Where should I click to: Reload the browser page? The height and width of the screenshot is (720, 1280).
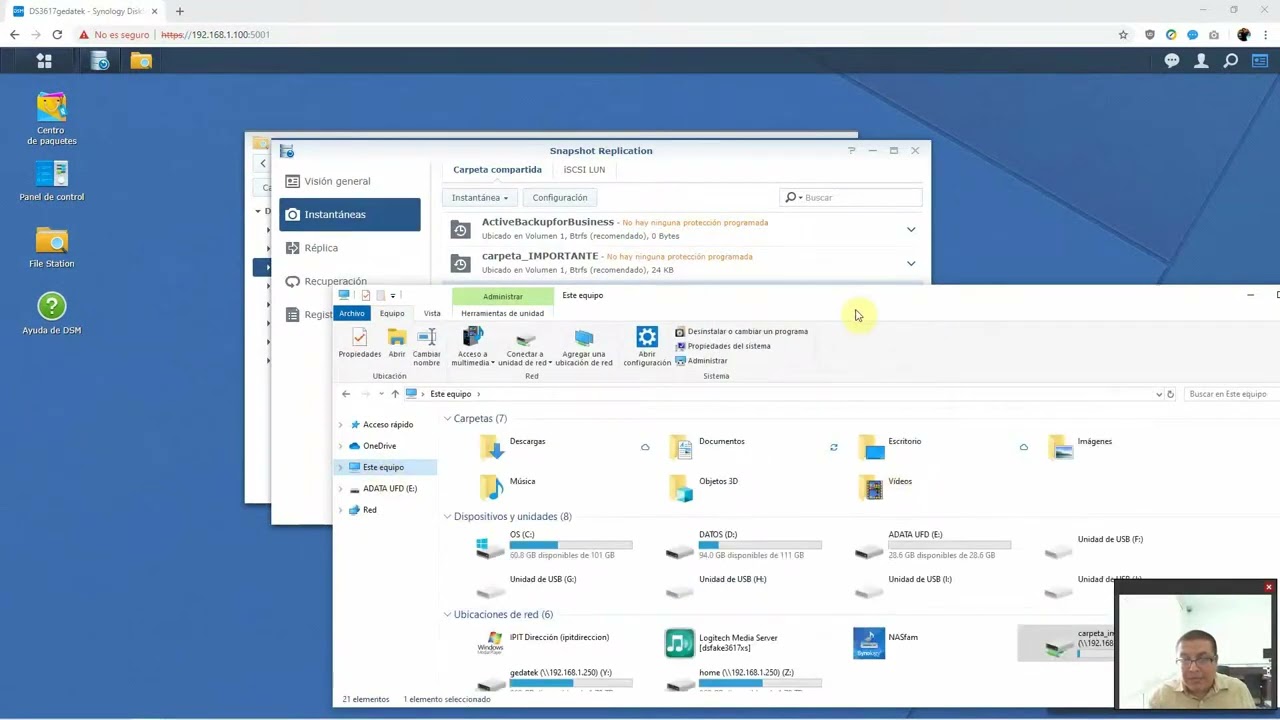pos(57,34)
